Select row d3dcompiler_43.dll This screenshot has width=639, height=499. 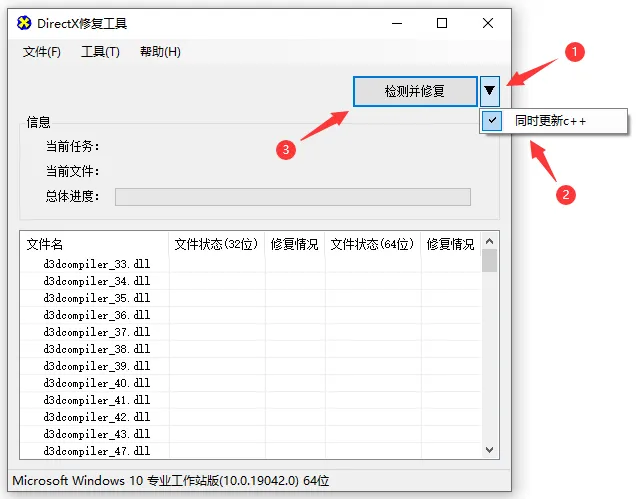click(251, 434)
